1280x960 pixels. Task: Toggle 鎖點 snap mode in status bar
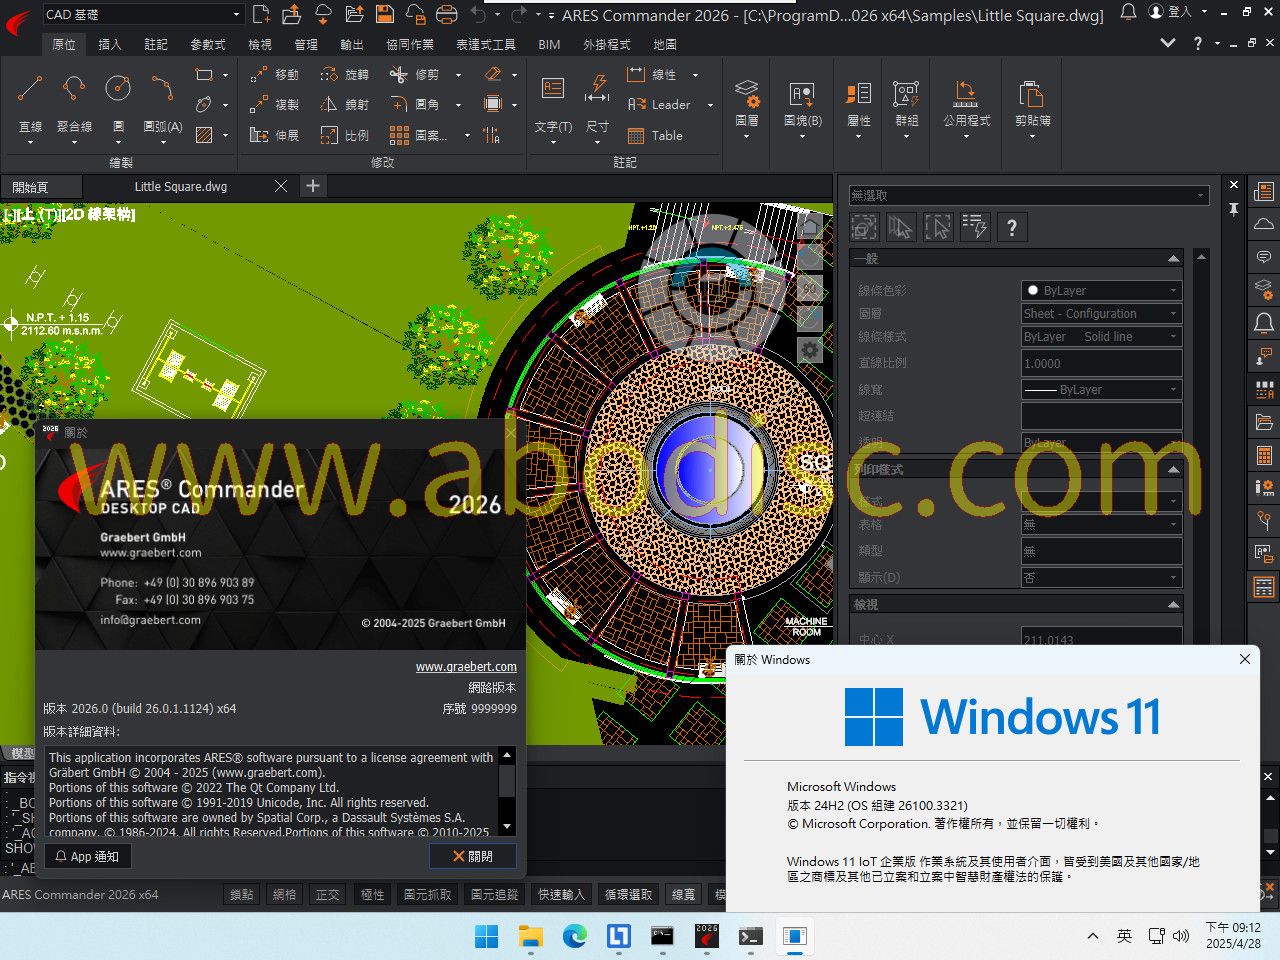point(242,895)
